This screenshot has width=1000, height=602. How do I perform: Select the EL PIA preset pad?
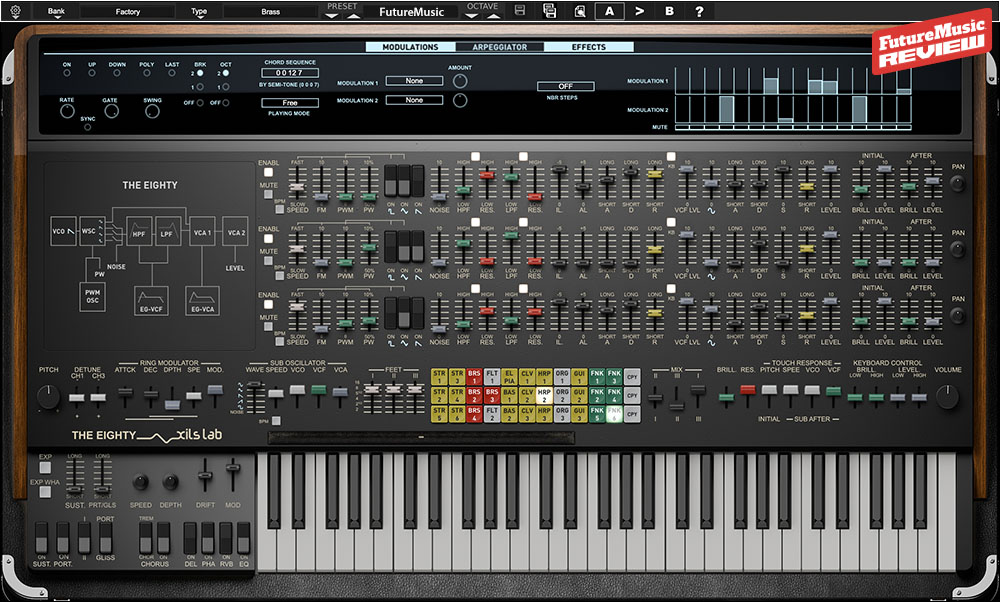pyautogui.click(x=509, y=377)
